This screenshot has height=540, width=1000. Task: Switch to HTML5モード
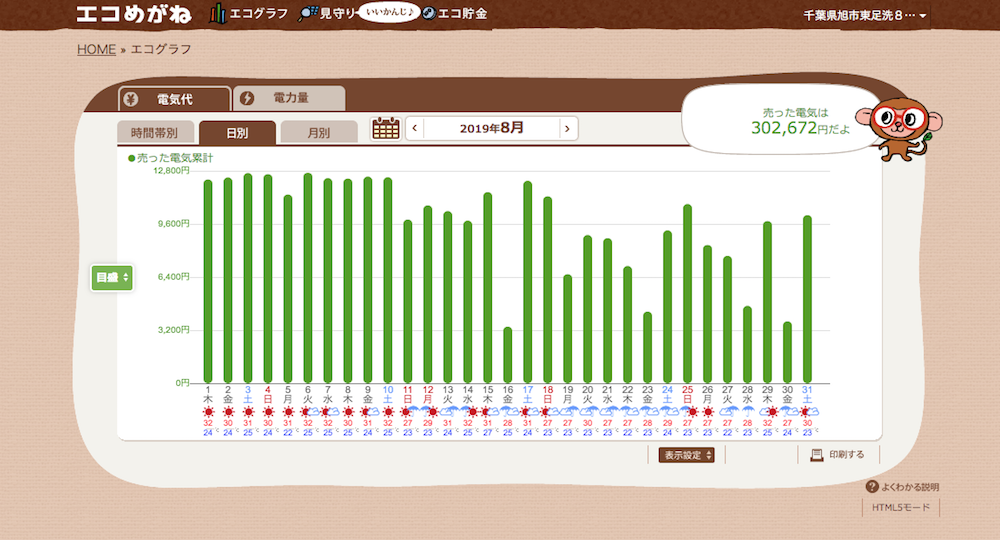click(x=901, y=507)
